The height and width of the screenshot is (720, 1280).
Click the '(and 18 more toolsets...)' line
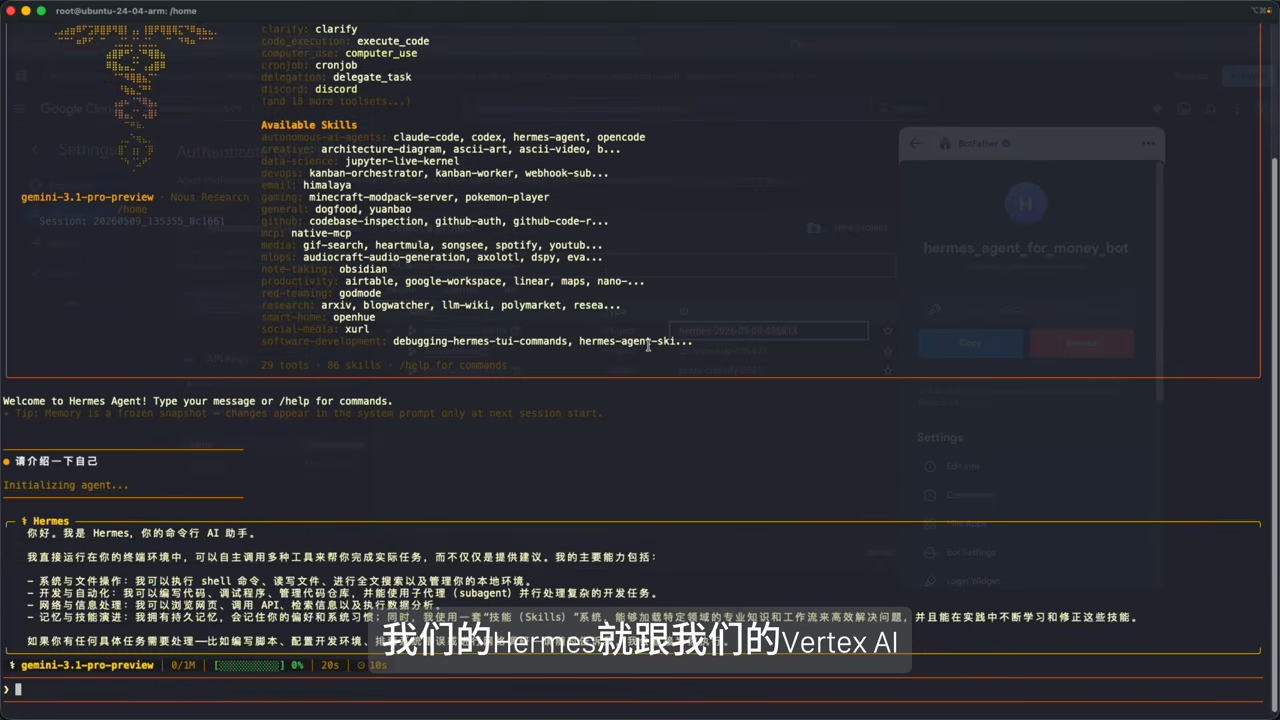point(336,101)
